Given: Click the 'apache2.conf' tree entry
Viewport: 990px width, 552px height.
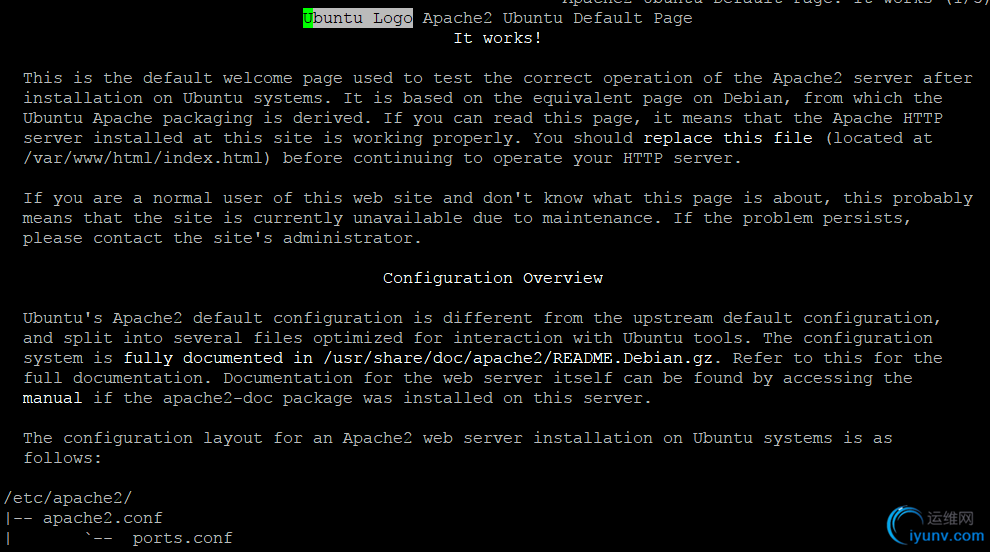Looking at the screenshot, I should 103,519.
